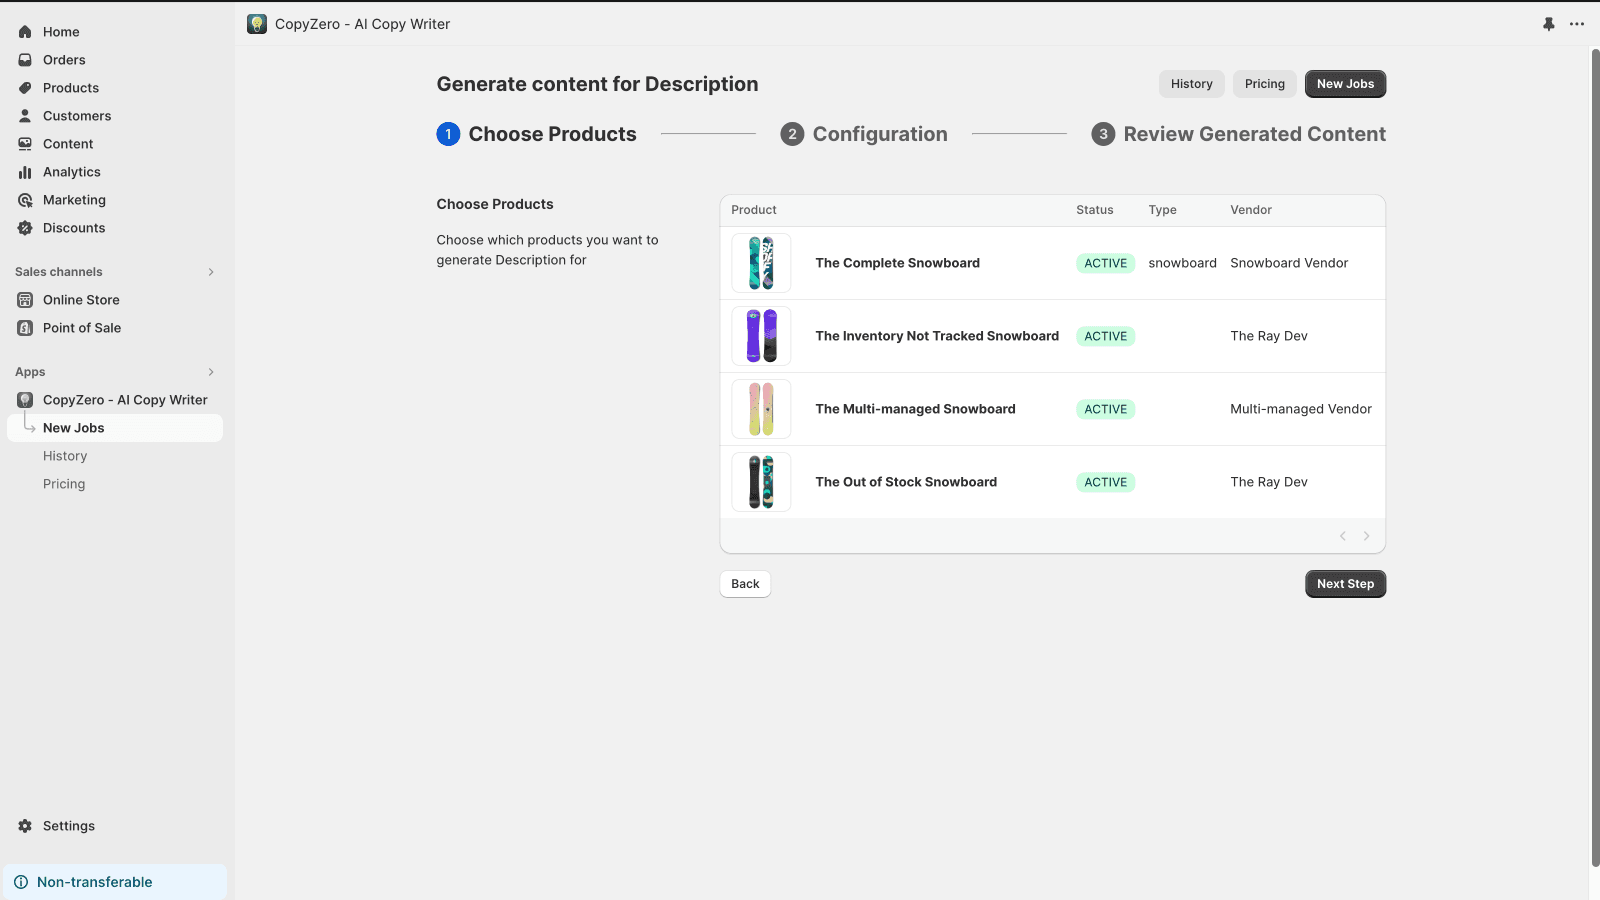Image resolution: width=1600 pixels, height=900 pixels.
Task: Click the Back button
Action: [745, 584]
